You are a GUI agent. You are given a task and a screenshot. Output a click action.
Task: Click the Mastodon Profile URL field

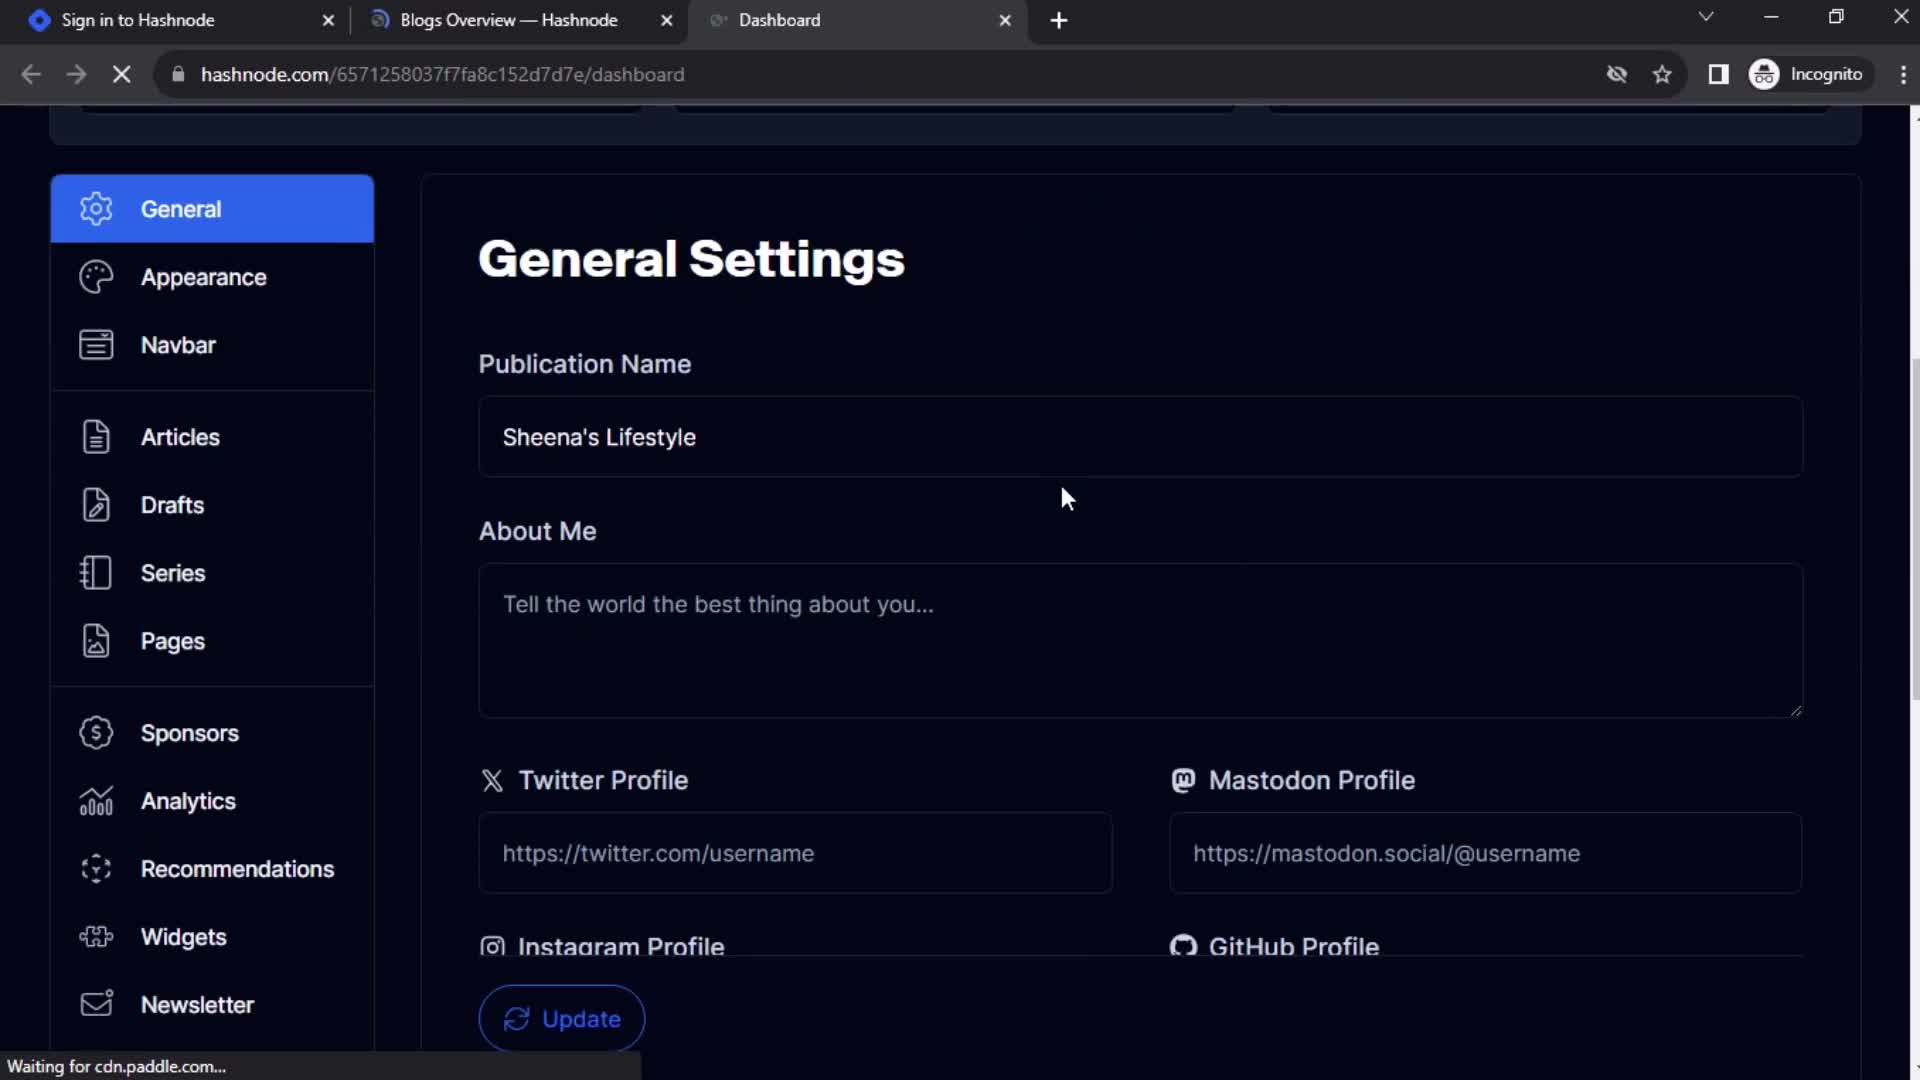1487,853
